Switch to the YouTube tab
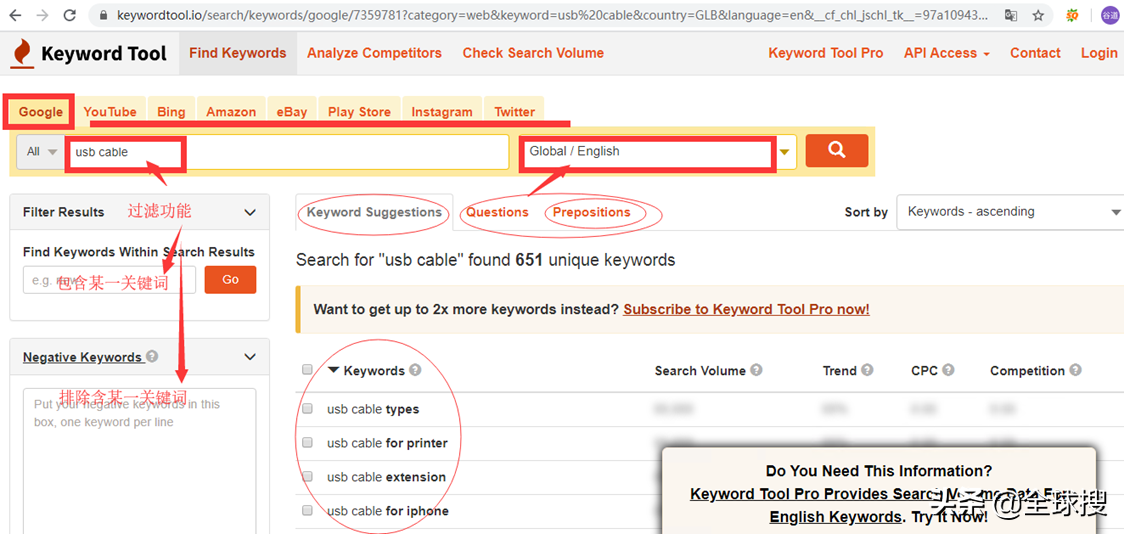This screenshot has height=534, width=1124. pyautogui.click(x=110, y=112)
